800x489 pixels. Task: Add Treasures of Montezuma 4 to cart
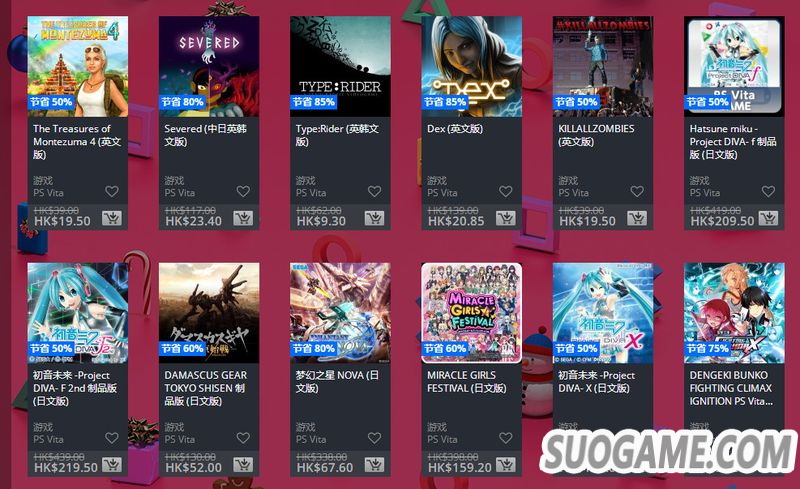pyautogui.click(x=112, y=218)
